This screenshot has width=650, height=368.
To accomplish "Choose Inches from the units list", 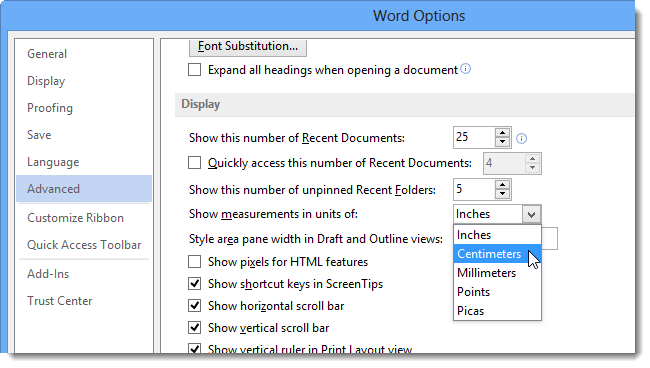I will 497,235.
